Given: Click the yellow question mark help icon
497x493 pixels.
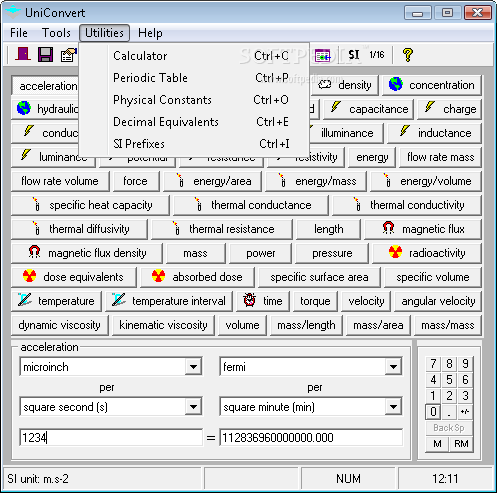Looking at the screenshot, I should 407,55.
